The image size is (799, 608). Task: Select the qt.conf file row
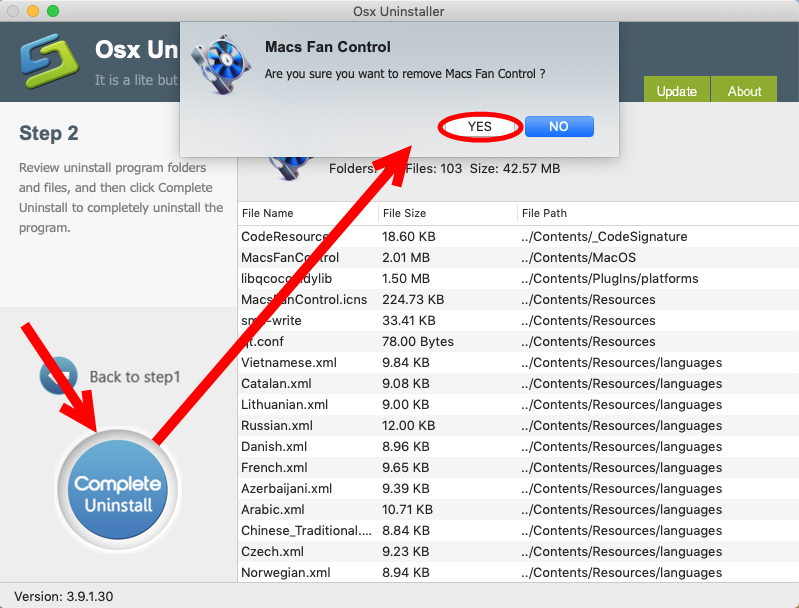pyautogui.click(x=518, y=341)
